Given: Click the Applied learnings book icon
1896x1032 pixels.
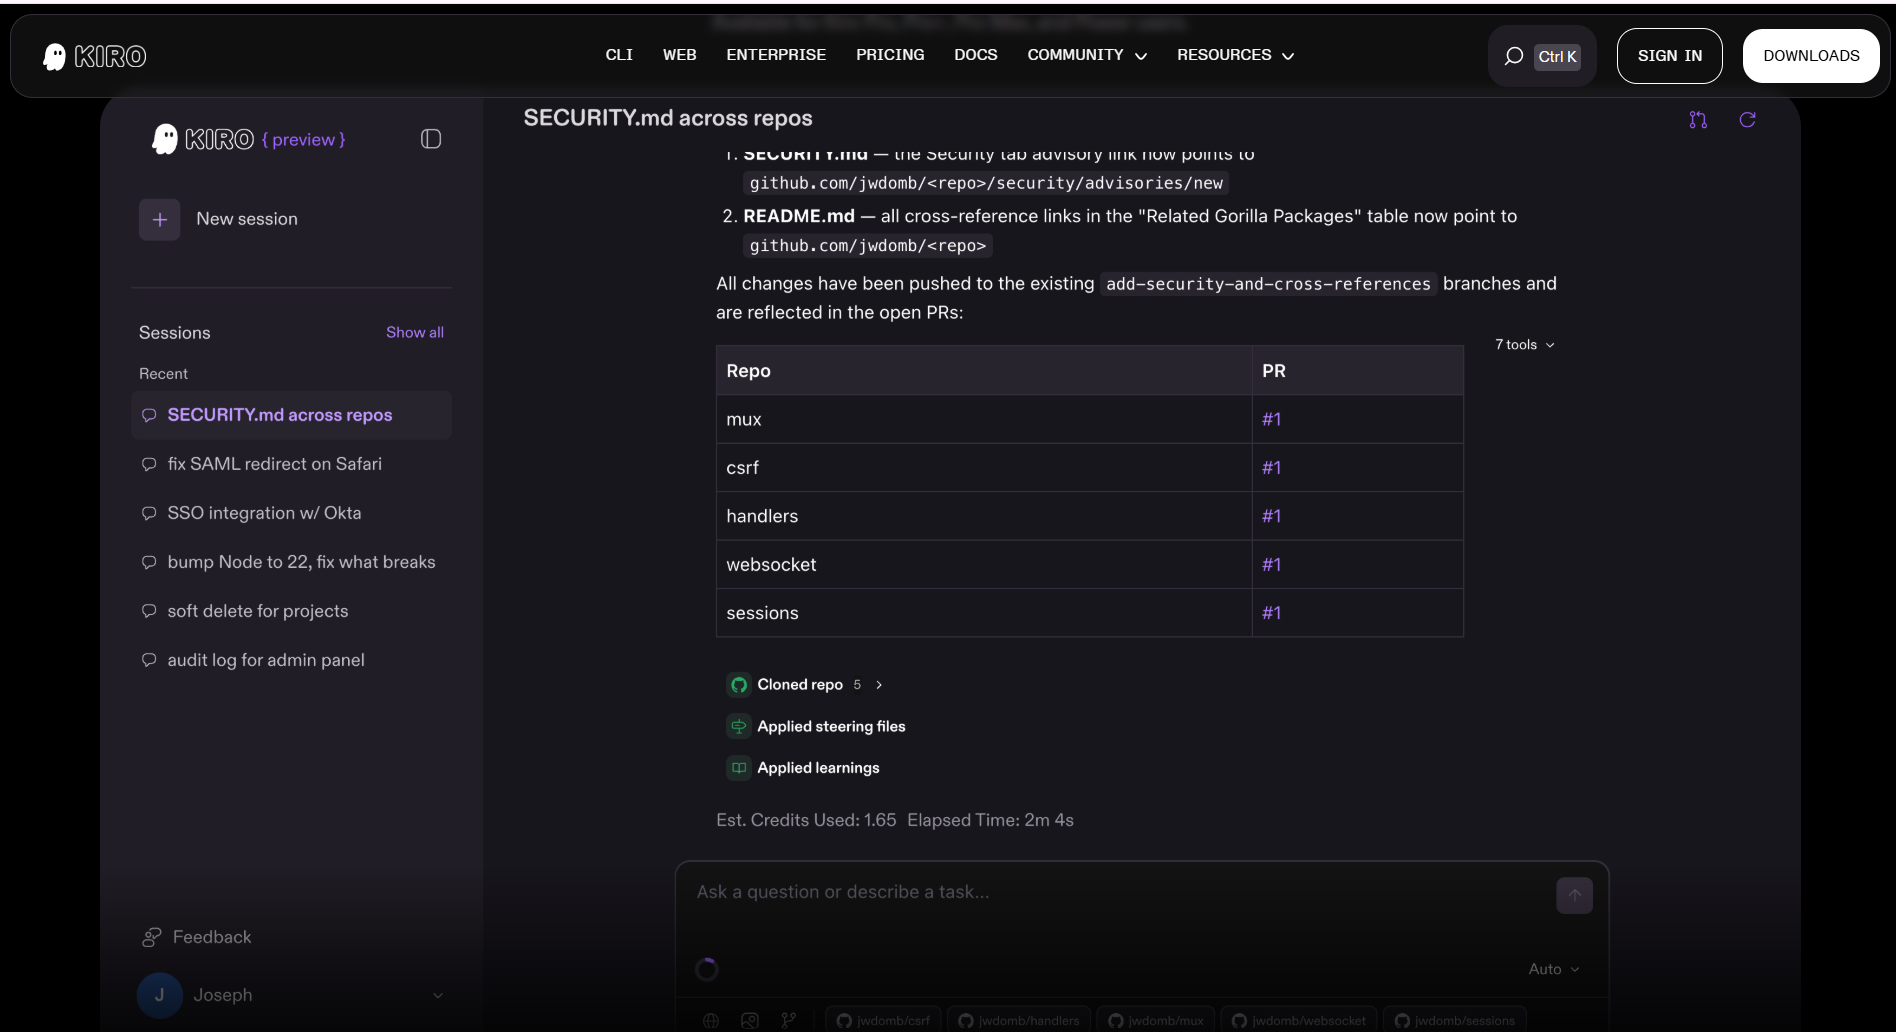Looking at the screenshot, I should pos(739,768).
